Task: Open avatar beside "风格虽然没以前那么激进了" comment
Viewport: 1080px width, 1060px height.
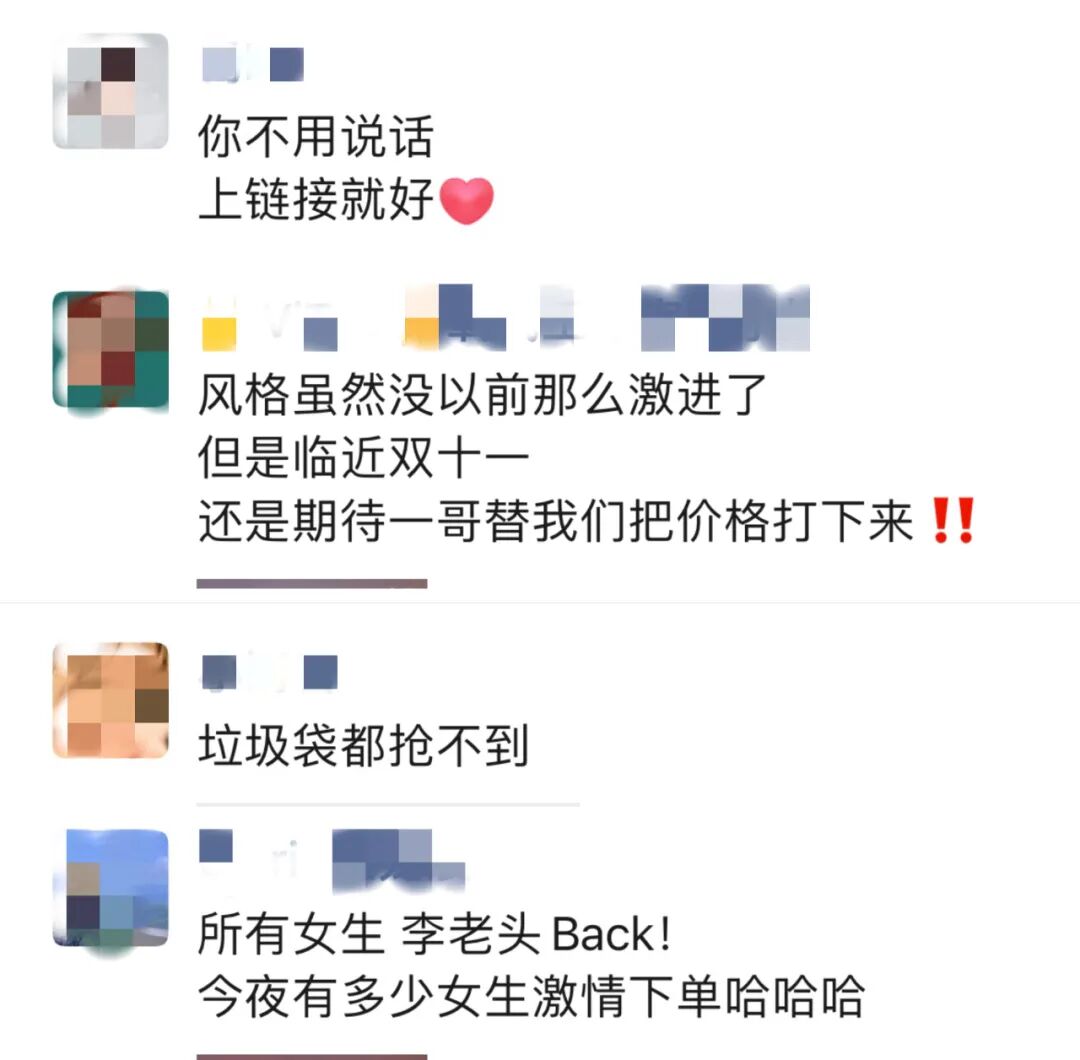Action: coord(111,350)
